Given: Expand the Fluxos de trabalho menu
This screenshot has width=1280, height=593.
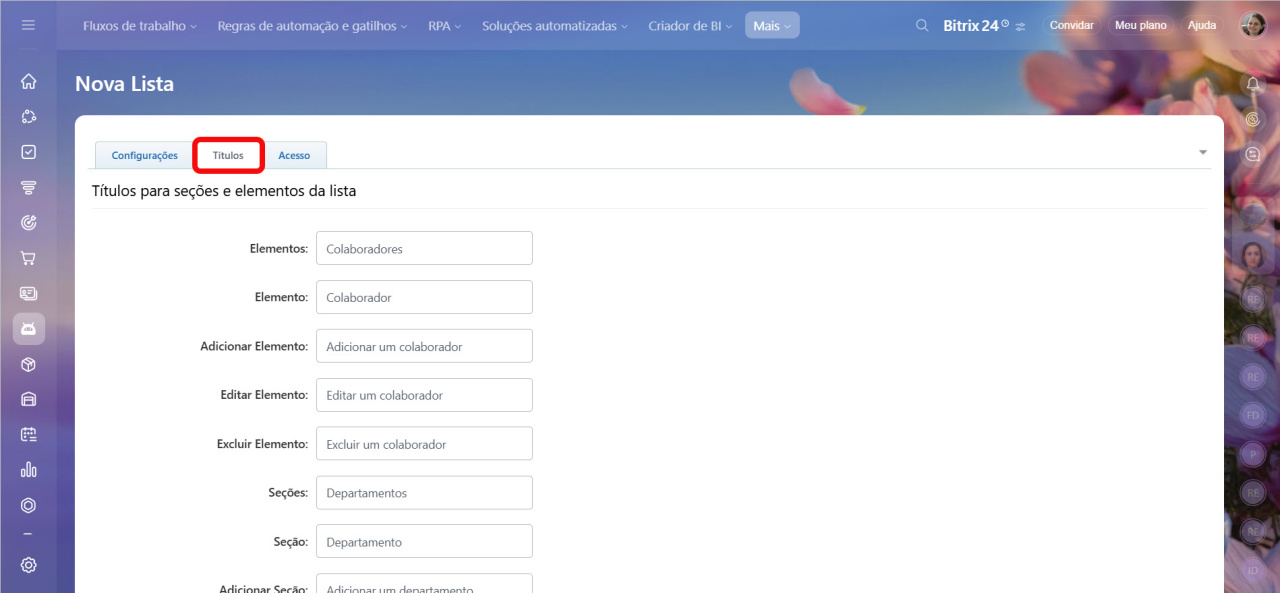Looking at the screenshot, I should tap(139, 26).
